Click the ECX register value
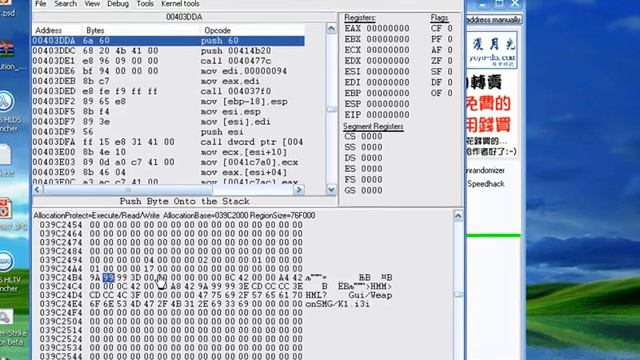Image resolution: width=640 pixels, height=360 pixels. pos(388,50)
